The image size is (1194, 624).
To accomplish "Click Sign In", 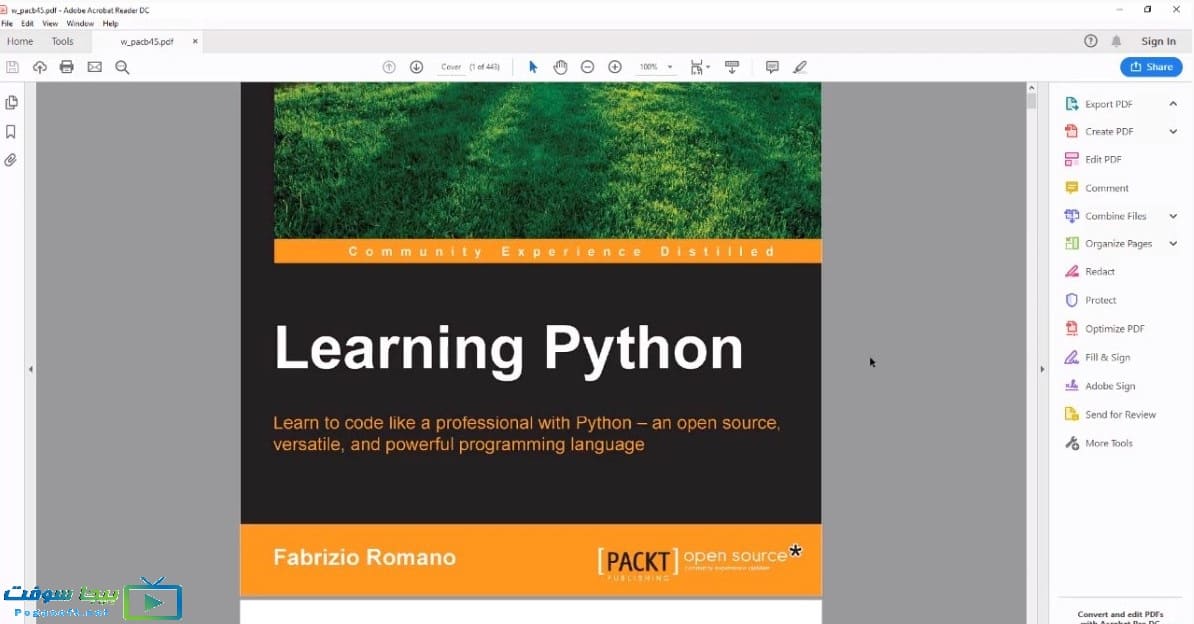I will [x=1158, y=41].
